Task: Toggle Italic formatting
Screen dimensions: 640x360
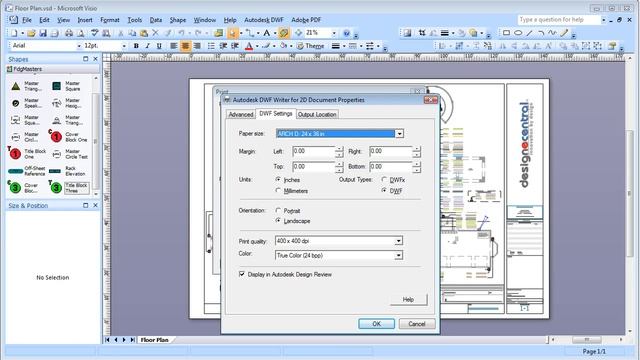Action: point(147,46)
